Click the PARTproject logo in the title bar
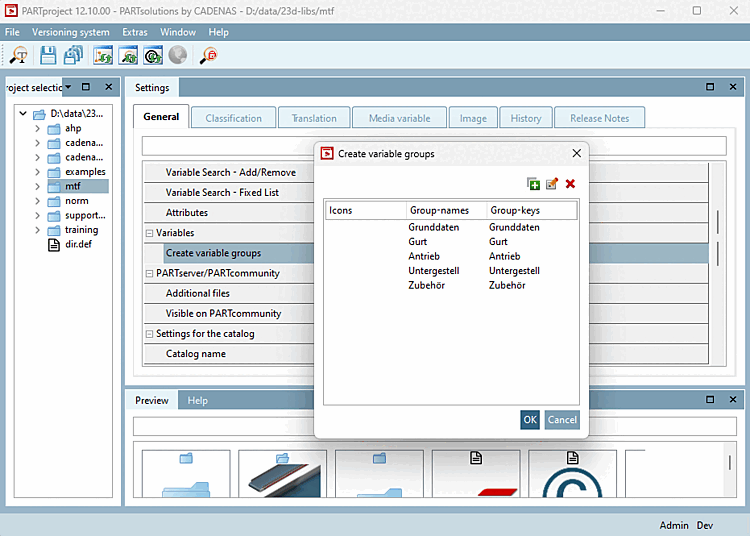 [11, 11]
